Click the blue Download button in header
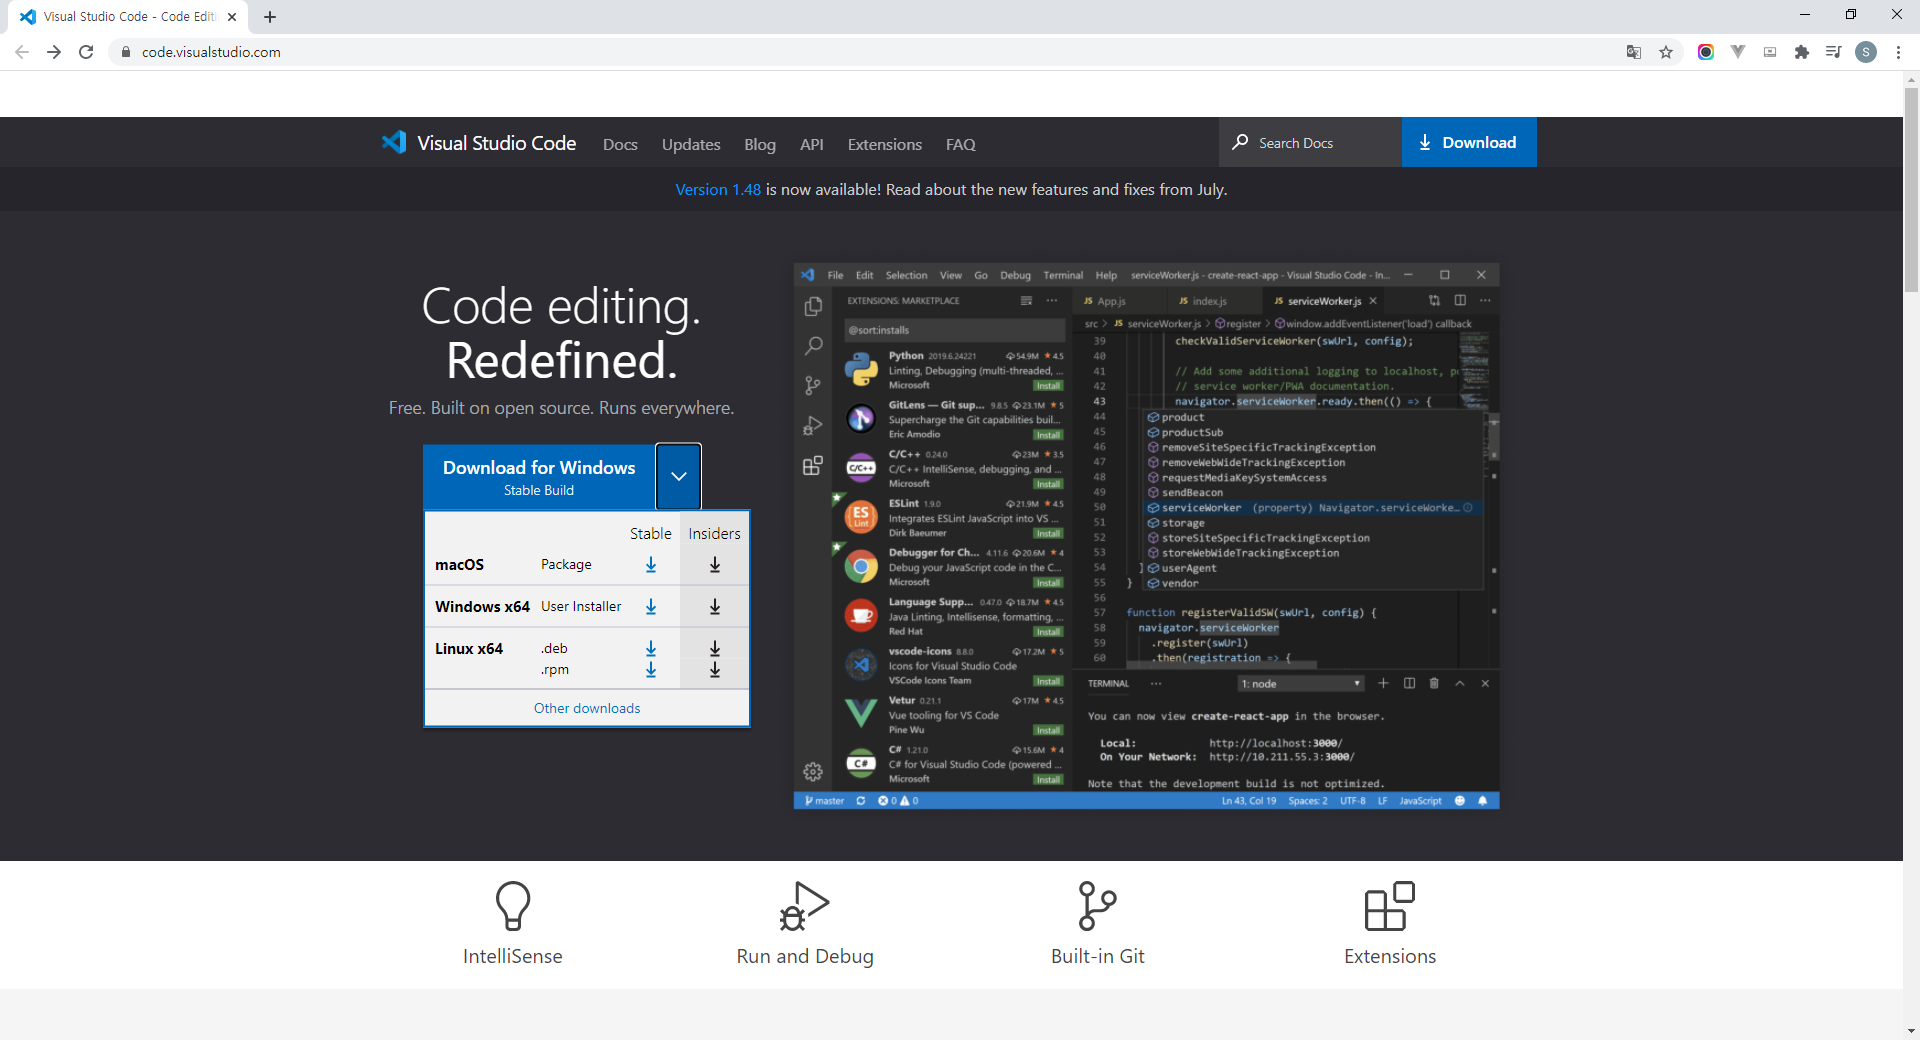 1469,142
